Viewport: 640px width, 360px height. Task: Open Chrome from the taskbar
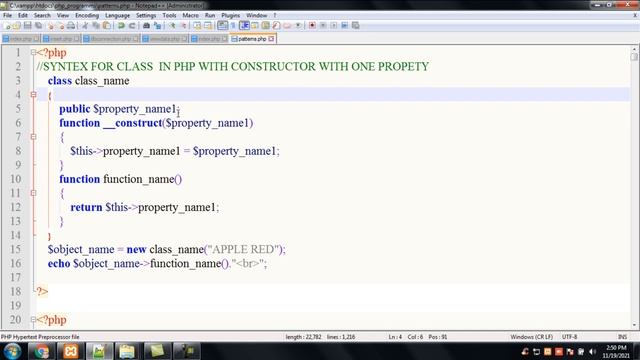coord(41,351)
